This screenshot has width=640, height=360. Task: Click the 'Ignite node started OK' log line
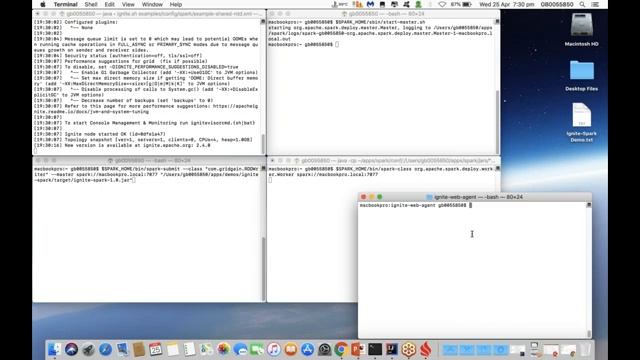tap(100, 134)
